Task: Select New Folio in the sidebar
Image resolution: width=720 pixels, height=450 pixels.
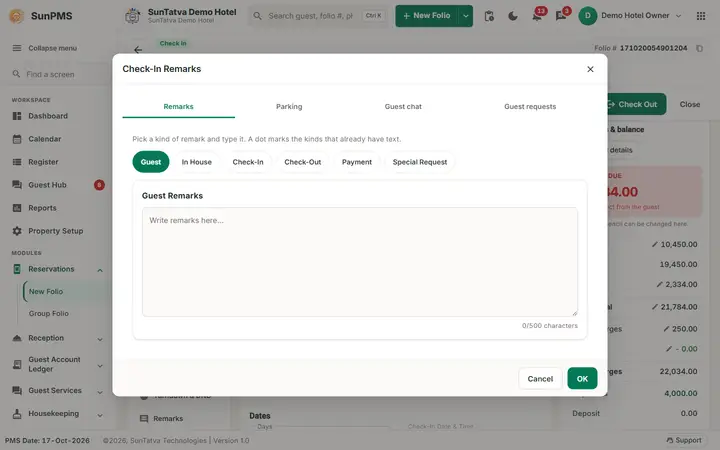Action: [46, 292]
